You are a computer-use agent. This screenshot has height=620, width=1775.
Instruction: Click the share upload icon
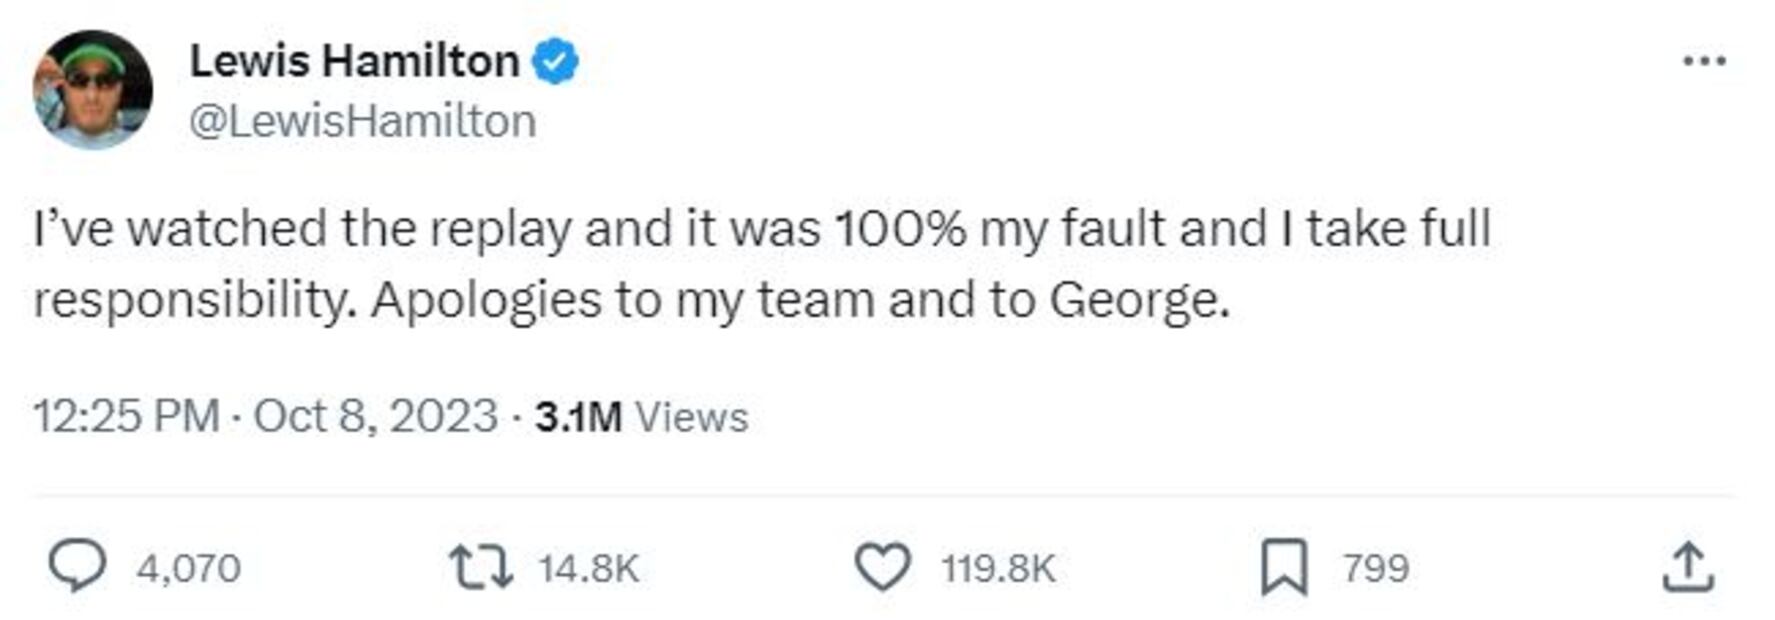(1688, 567)
